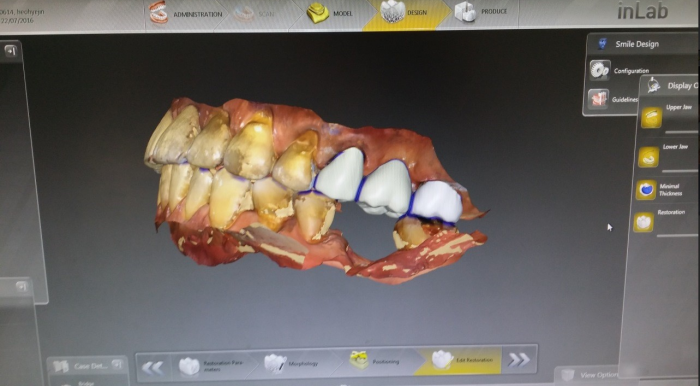Screen dimensions: 700x386
Task: Toggle Minimal Thickness display
Action: click(646, 190)
